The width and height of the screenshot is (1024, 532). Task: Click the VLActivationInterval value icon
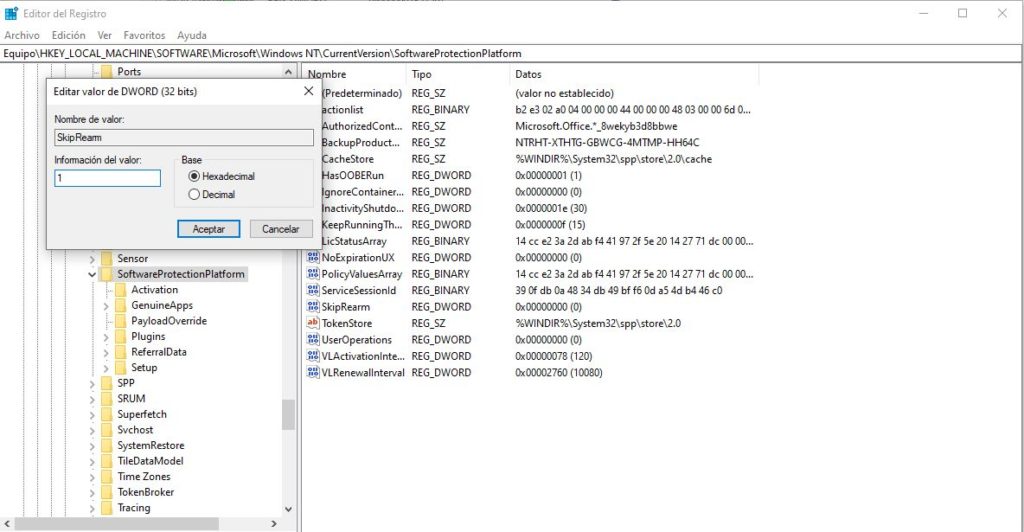point(313,356)
